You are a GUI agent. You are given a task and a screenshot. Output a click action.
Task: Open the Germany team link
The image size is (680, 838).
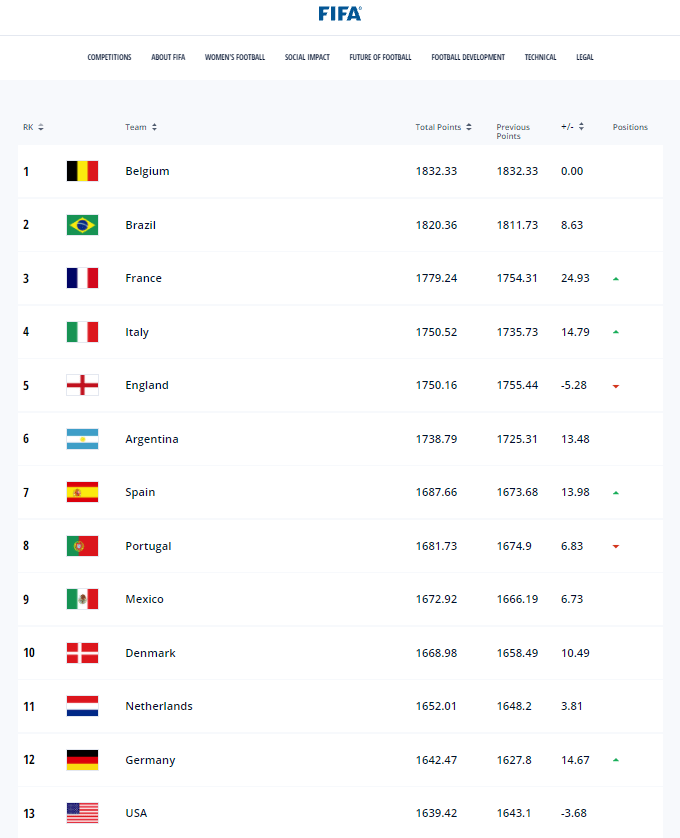click(150, 760)
